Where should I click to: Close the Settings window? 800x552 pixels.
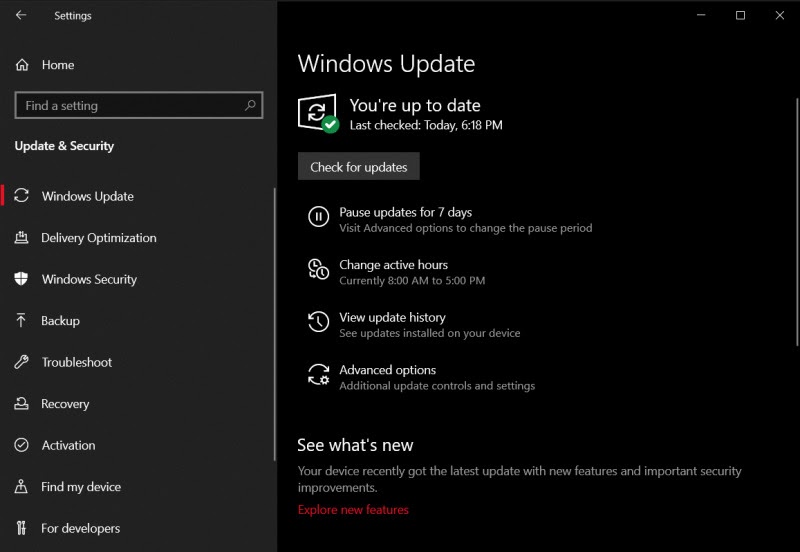tap(780, 15)
